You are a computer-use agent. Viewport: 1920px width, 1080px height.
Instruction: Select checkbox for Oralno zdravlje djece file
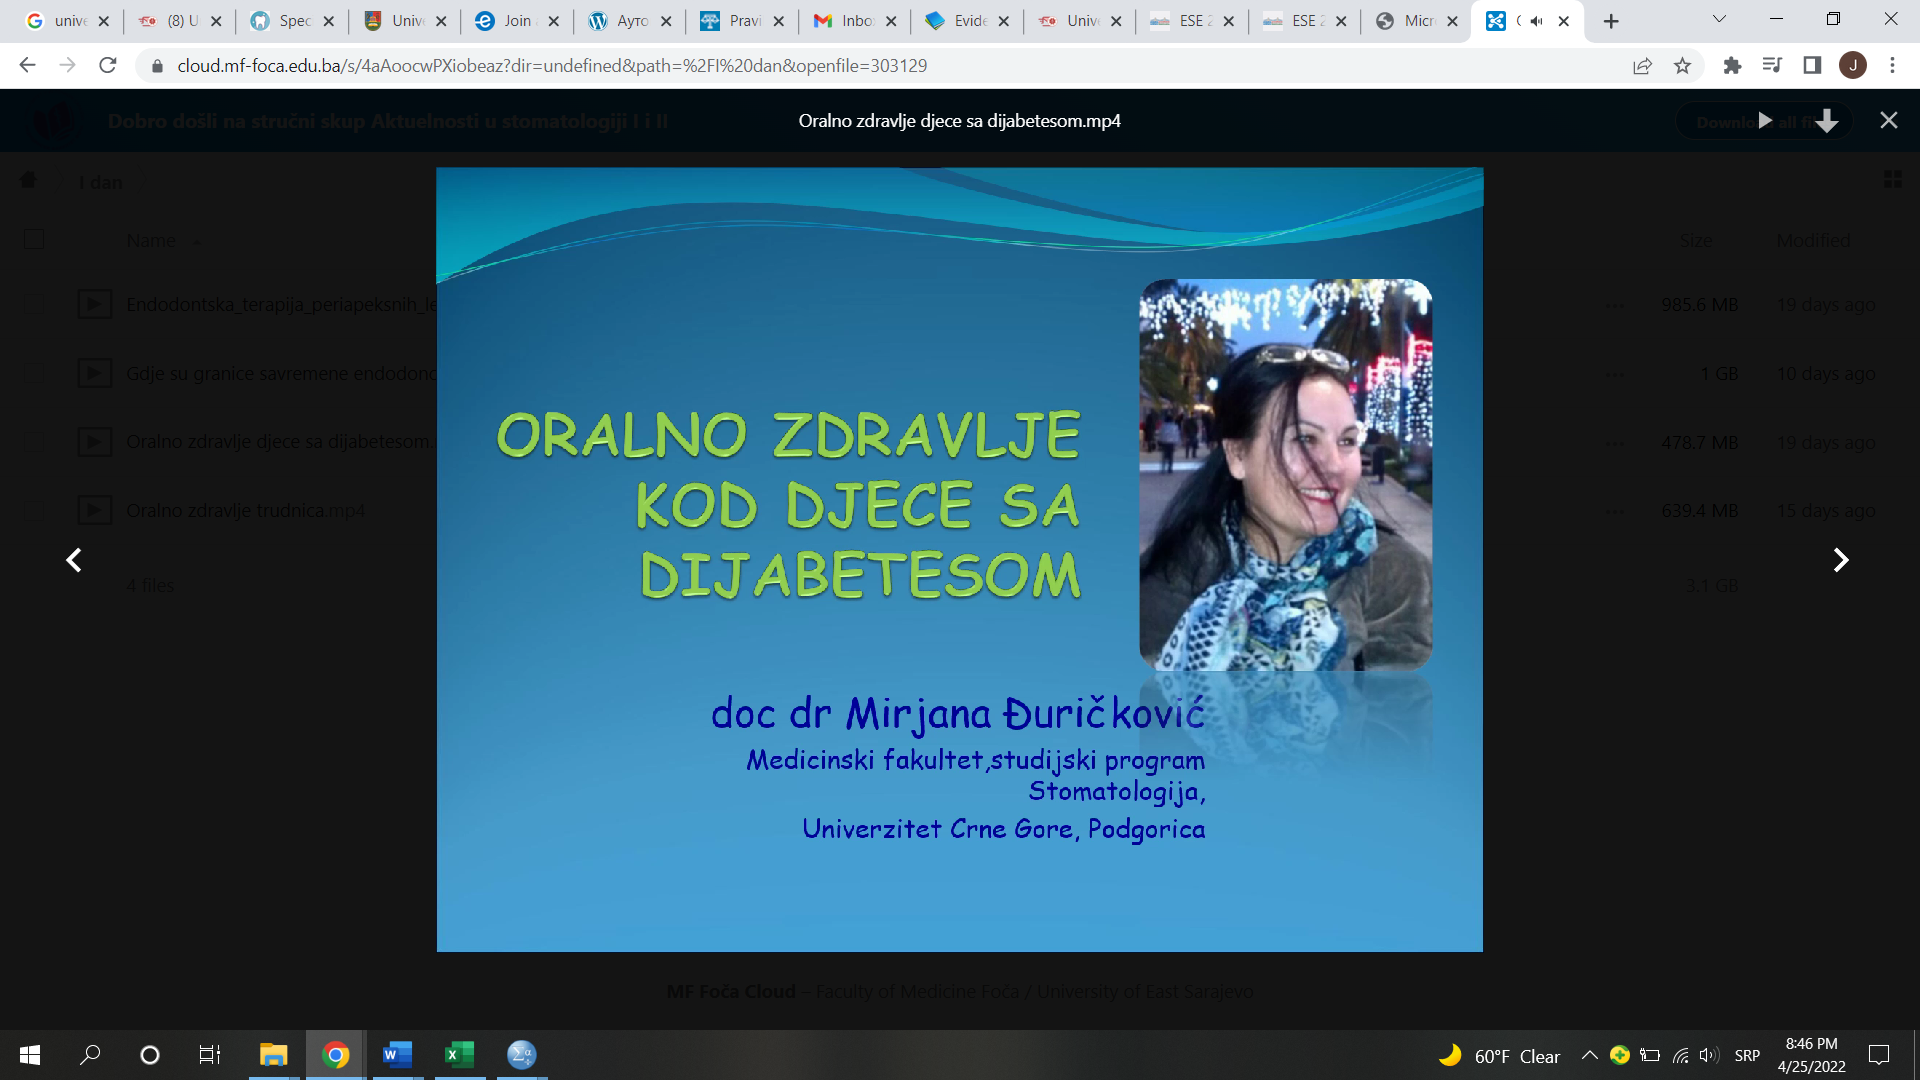click(x=34, y=442)
